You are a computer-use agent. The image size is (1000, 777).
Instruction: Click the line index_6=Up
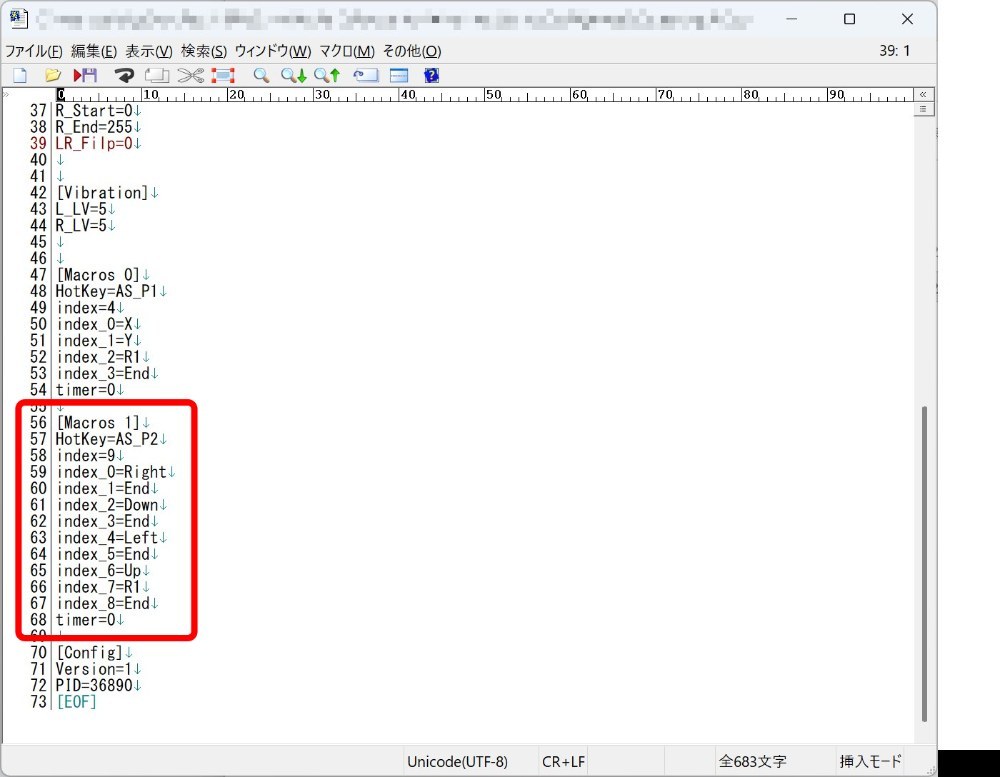coord(98,571)
